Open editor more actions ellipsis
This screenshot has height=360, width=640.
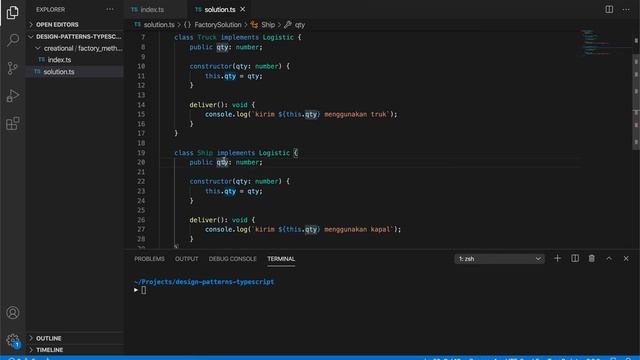pos(626,9)
